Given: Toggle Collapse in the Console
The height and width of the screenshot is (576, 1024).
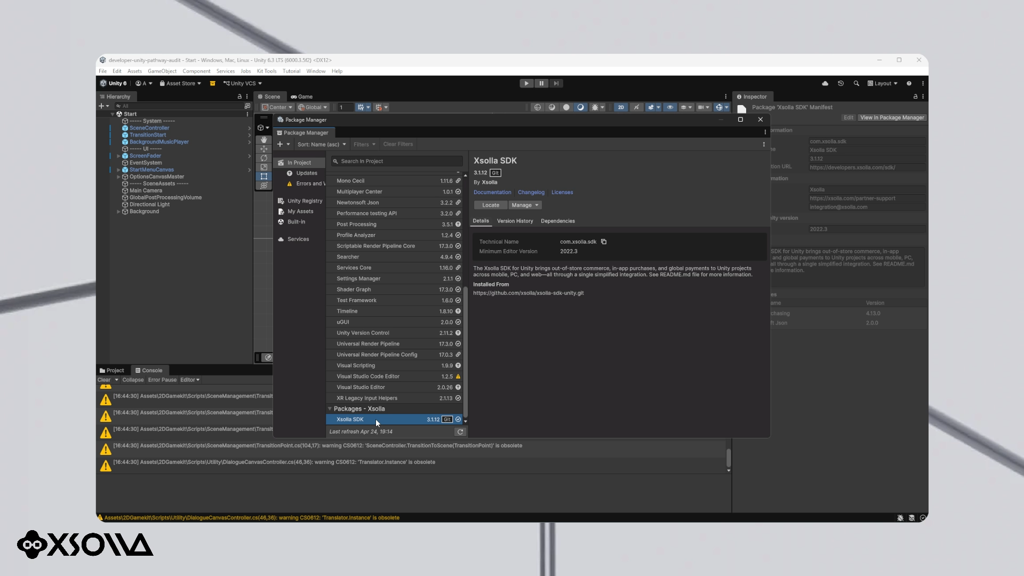Looking at the screenshot, I should (x=133, y=380).
